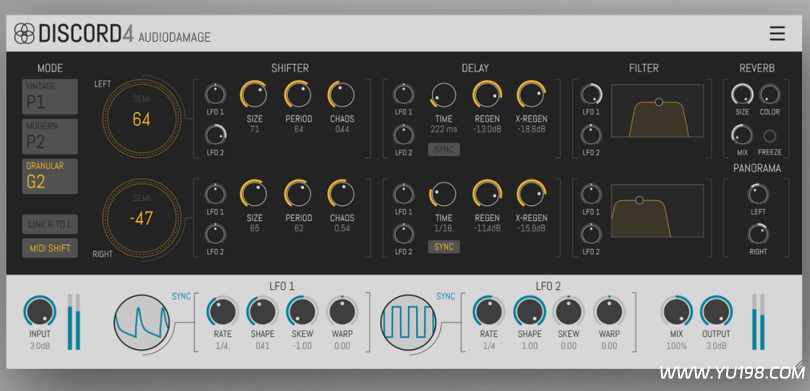
Task: Toggle LINK R TO L
Action: [50, 224]
